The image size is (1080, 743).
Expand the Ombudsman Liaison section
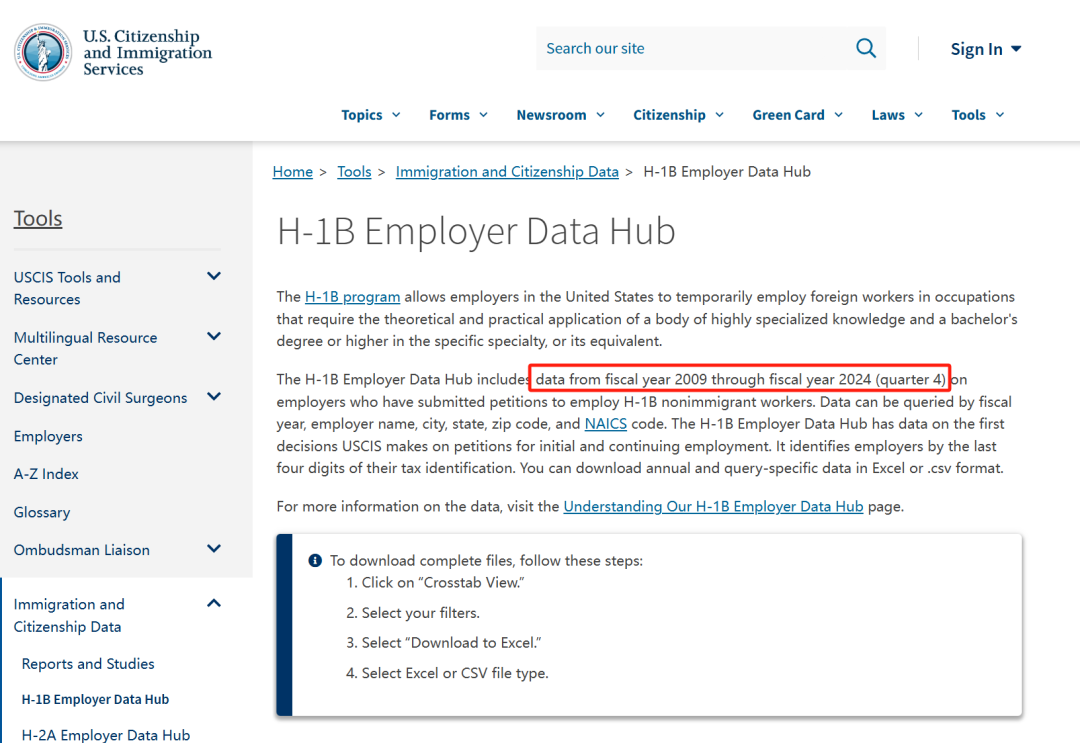pos(213,549)
